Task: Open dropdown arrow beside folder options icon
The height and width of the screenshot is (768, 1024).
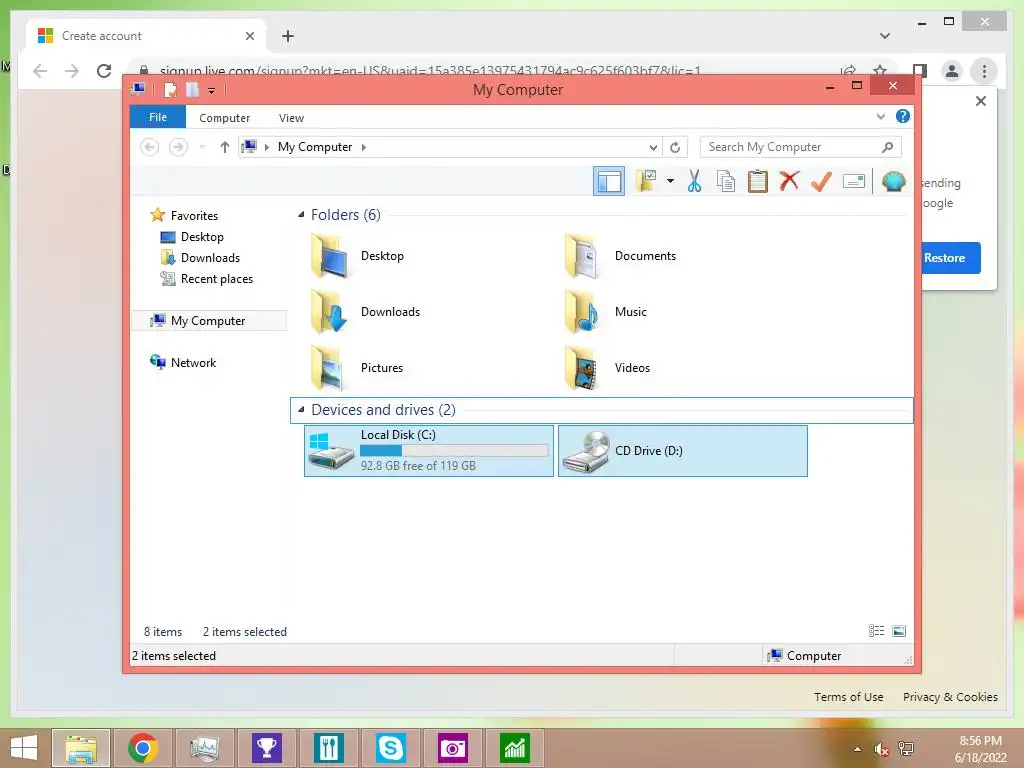Action: (670, 181)
